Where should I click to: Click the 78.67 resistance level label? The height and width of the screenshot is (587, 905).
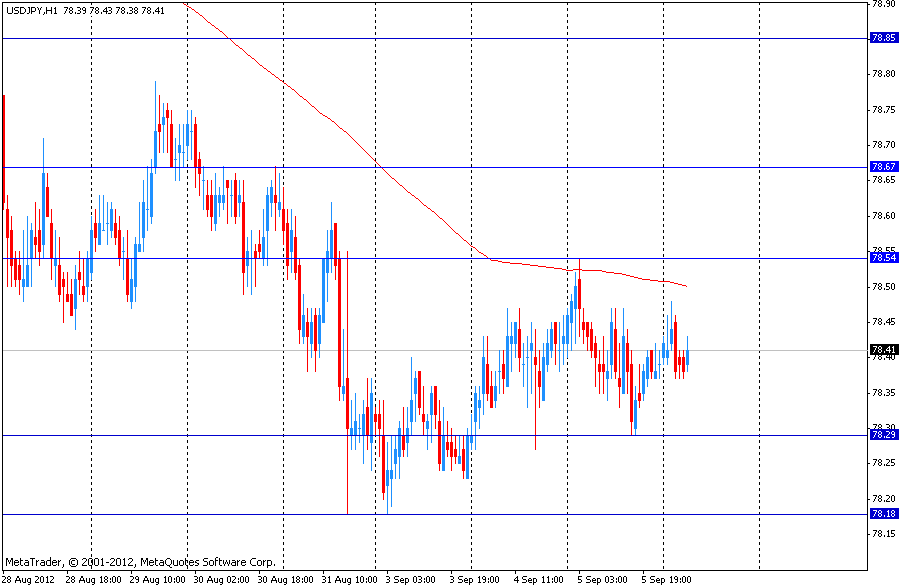[x=882, y=167]
